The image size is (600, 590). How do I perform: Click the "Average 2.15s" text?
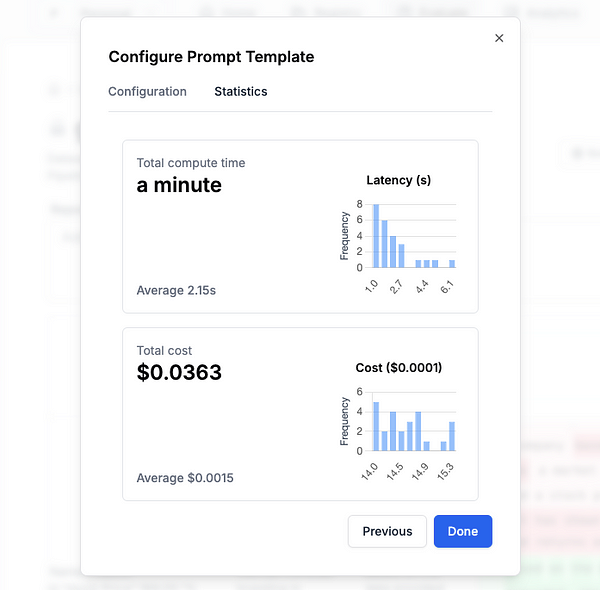pos(176,290)
